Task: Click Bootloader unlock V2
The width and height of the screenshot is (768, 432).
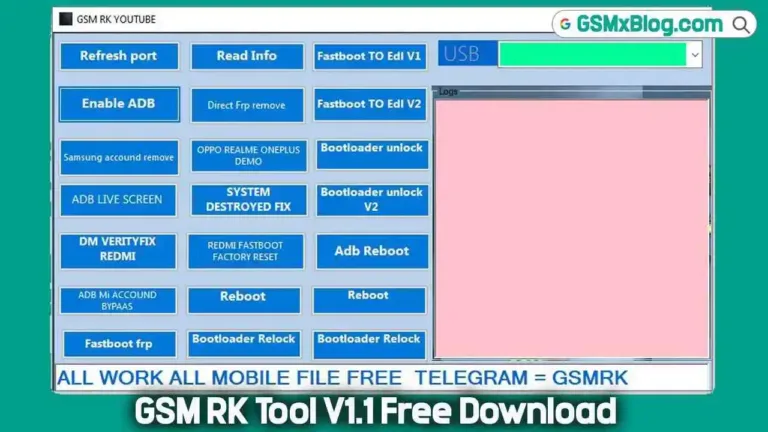Action: (372, 200)
